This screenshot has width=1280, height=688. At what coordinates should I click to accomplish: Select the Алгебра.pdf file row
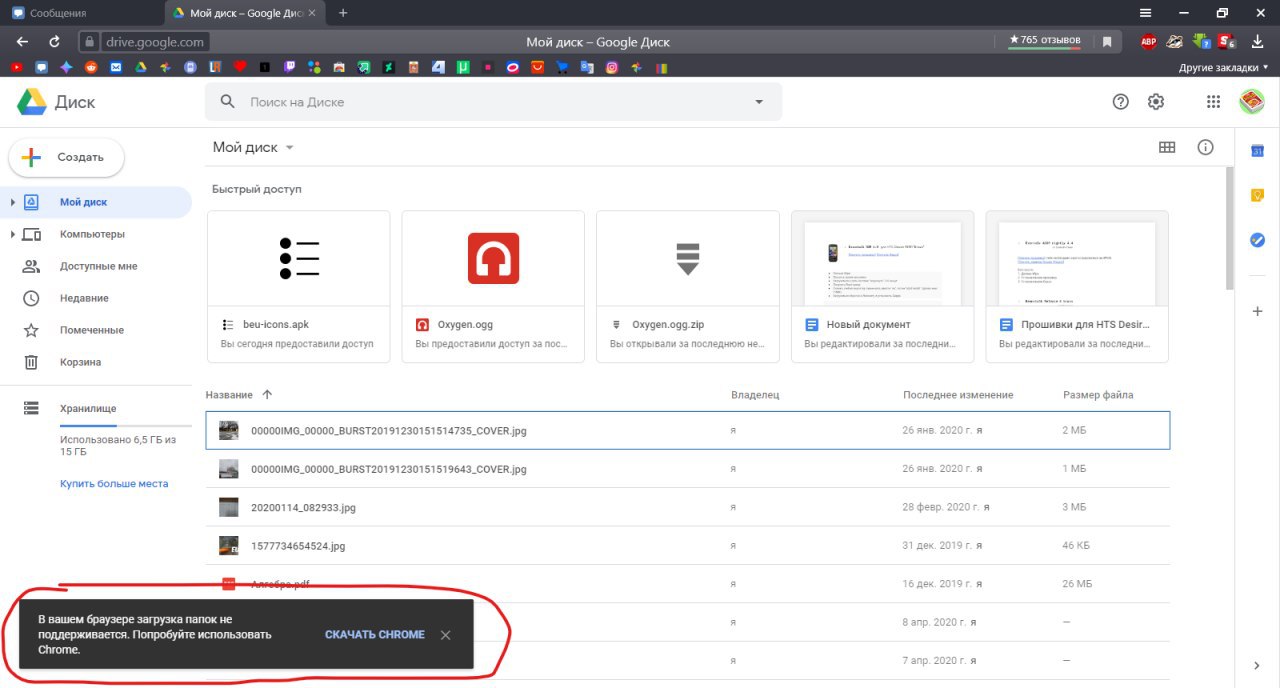pyautogui.click(x=687, y=584)
